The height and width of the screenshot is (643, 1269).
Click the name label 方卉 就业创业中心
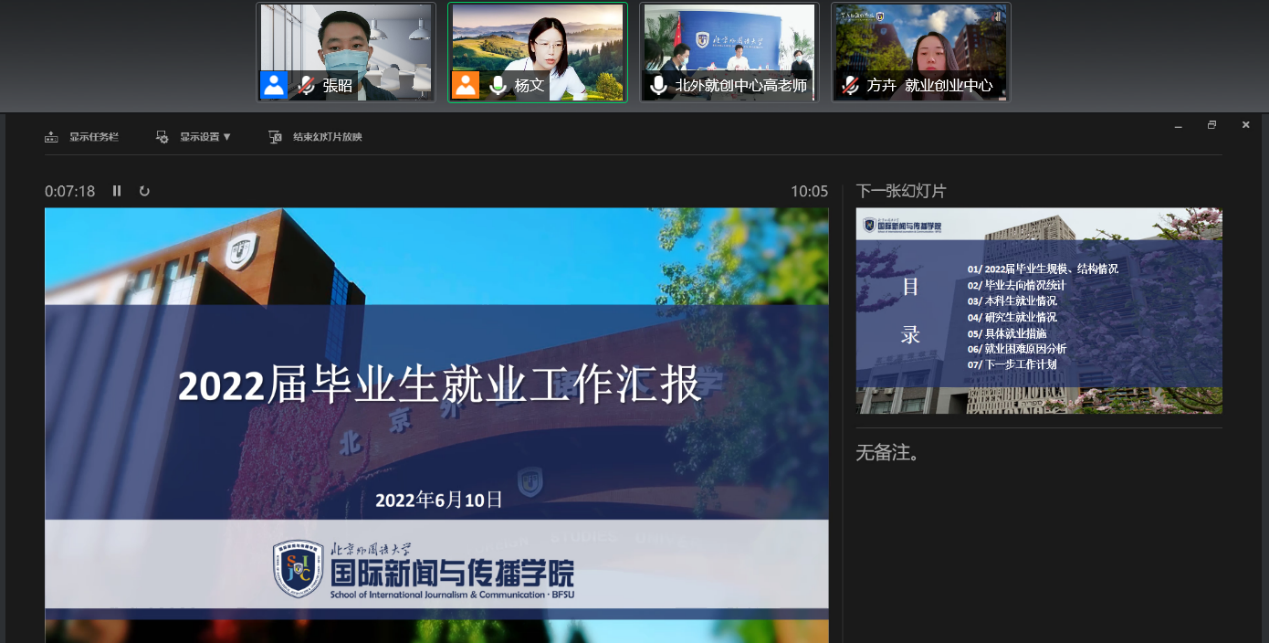point(930,86)
